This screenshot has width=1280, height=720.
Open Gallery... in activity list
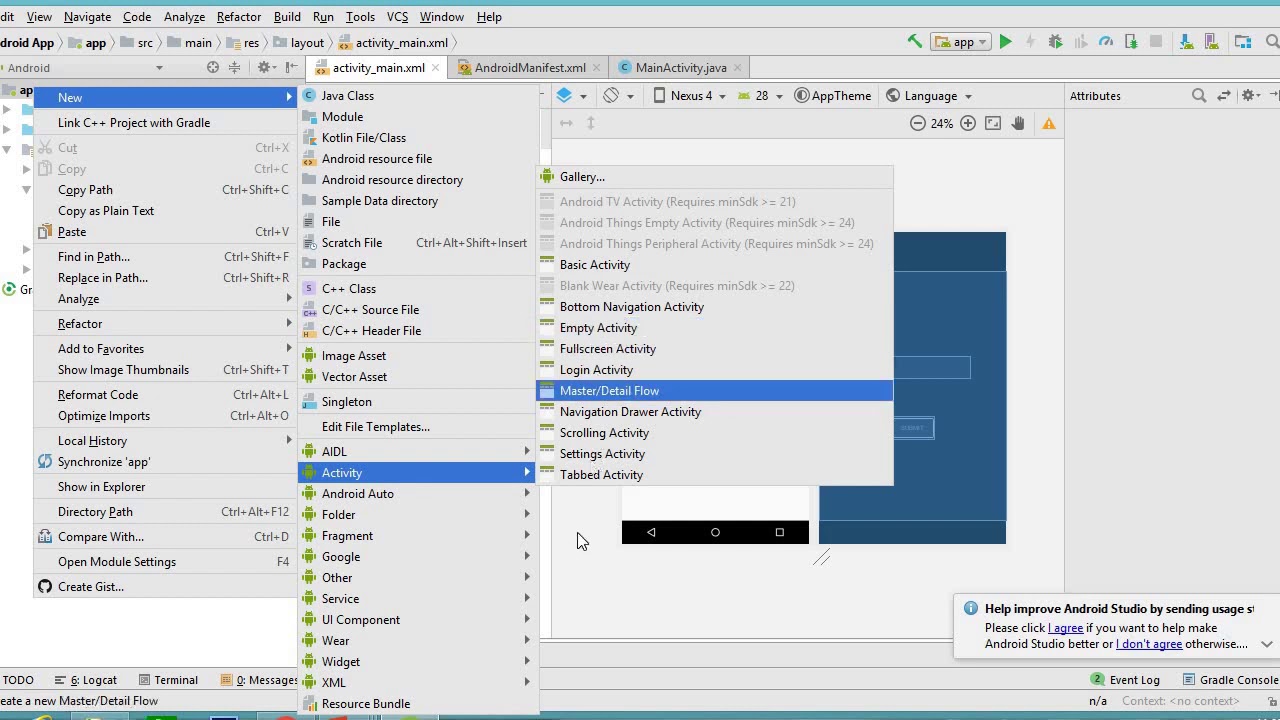point(715,177)
